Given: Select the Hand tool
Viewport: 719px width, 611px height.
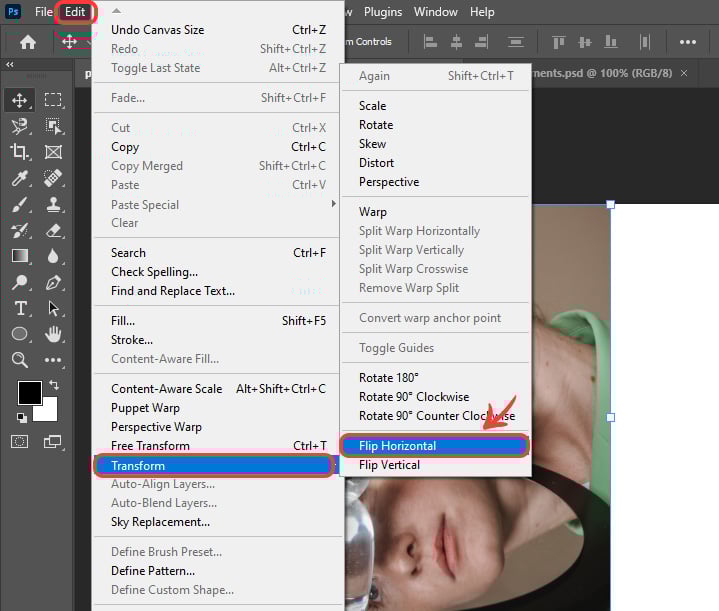Looking at the screenshot, I should click(53, 334).
